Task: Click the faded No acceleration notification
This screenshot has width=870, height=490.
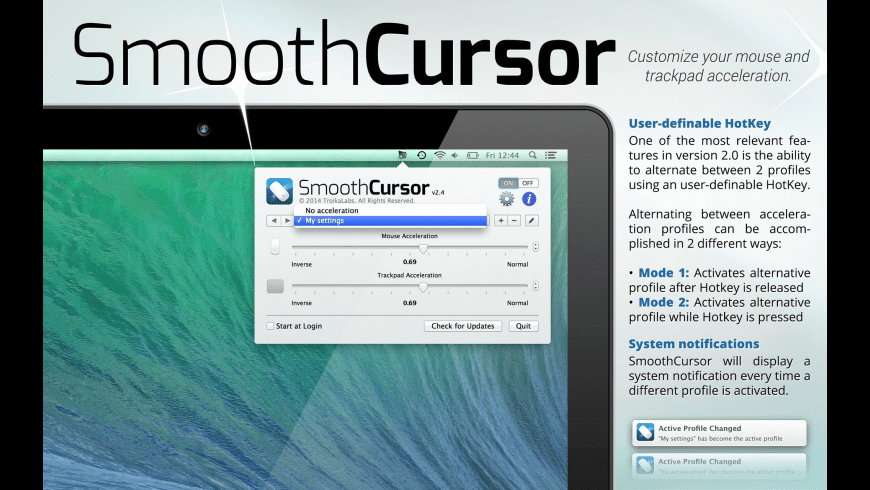Action: [719, 466]
